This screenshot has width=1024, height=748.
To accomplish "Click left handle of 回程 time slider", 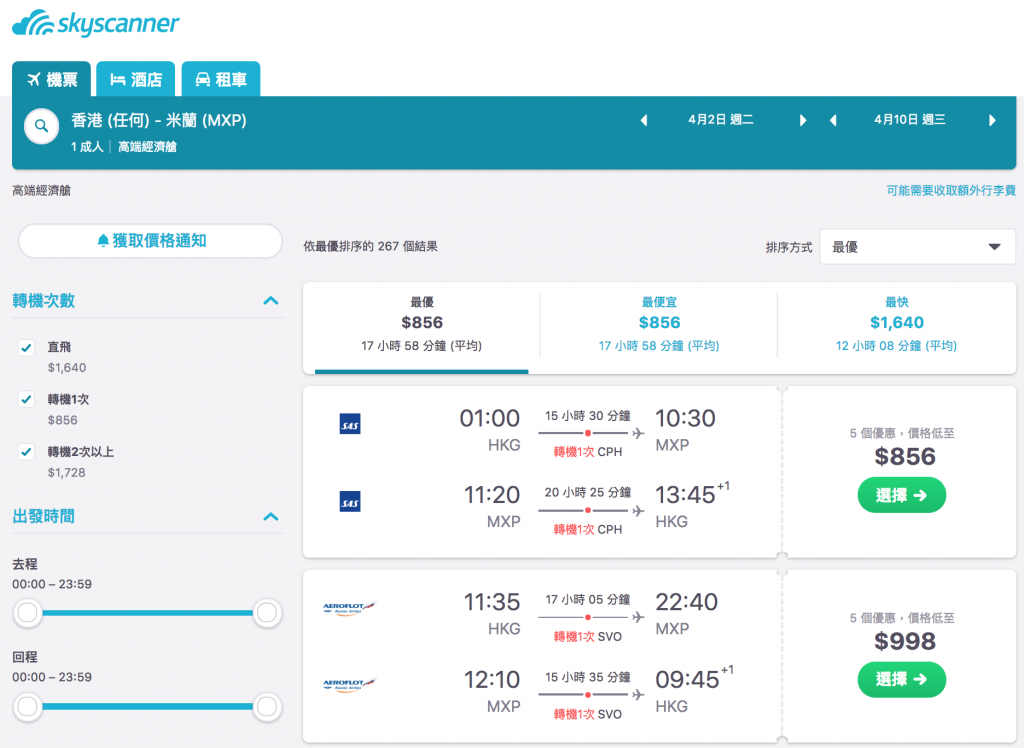I will tap(27, 706).
